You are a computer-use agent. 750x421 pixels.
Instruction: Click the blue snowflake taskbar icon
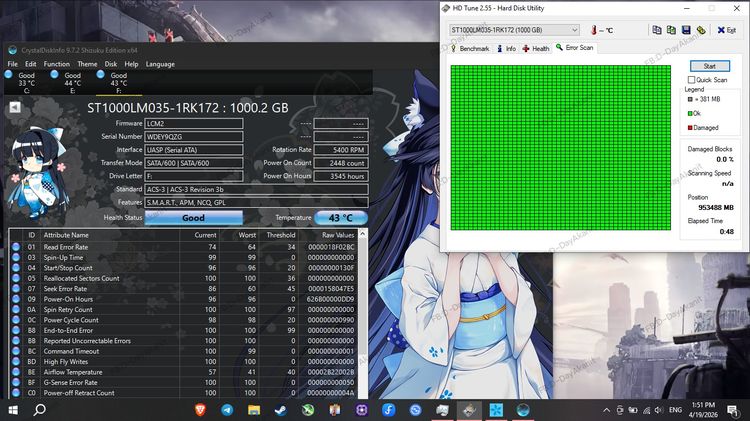click(x=496, y=410)
